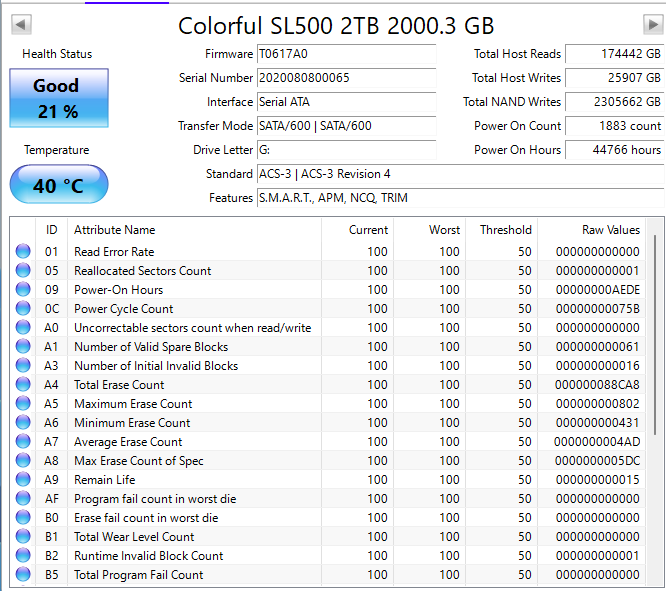Click the Current column header
The width and height of the screenshot is (666, 591).
tap(358, 230)
